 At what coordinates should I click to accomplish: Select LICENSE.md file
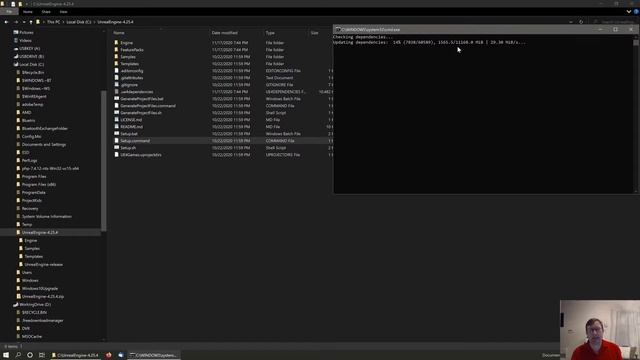[x=131, y=120]
